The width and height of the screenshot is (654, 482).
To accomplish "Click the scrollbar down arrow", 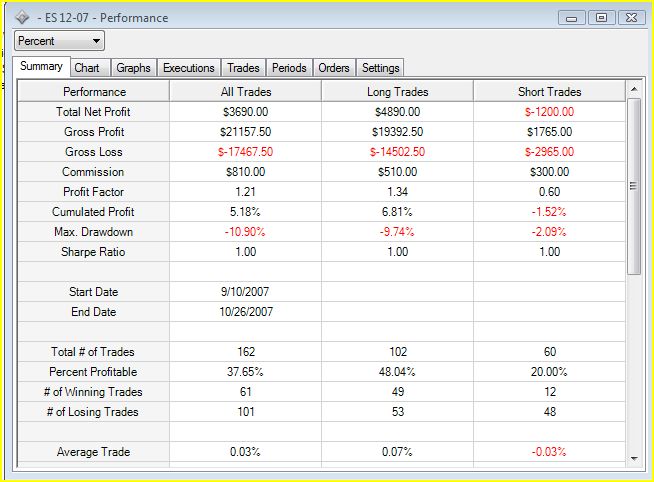I will tap(634, 459).
